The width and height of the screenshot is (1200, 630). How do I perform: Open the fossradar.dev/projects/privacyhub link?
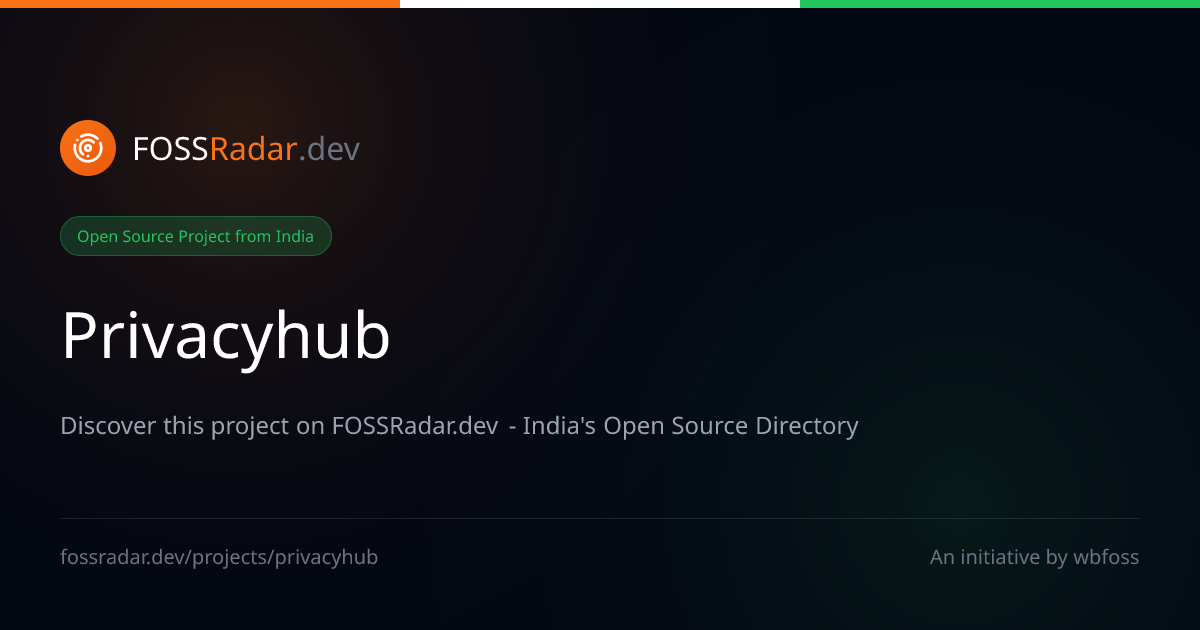point(219,557)
